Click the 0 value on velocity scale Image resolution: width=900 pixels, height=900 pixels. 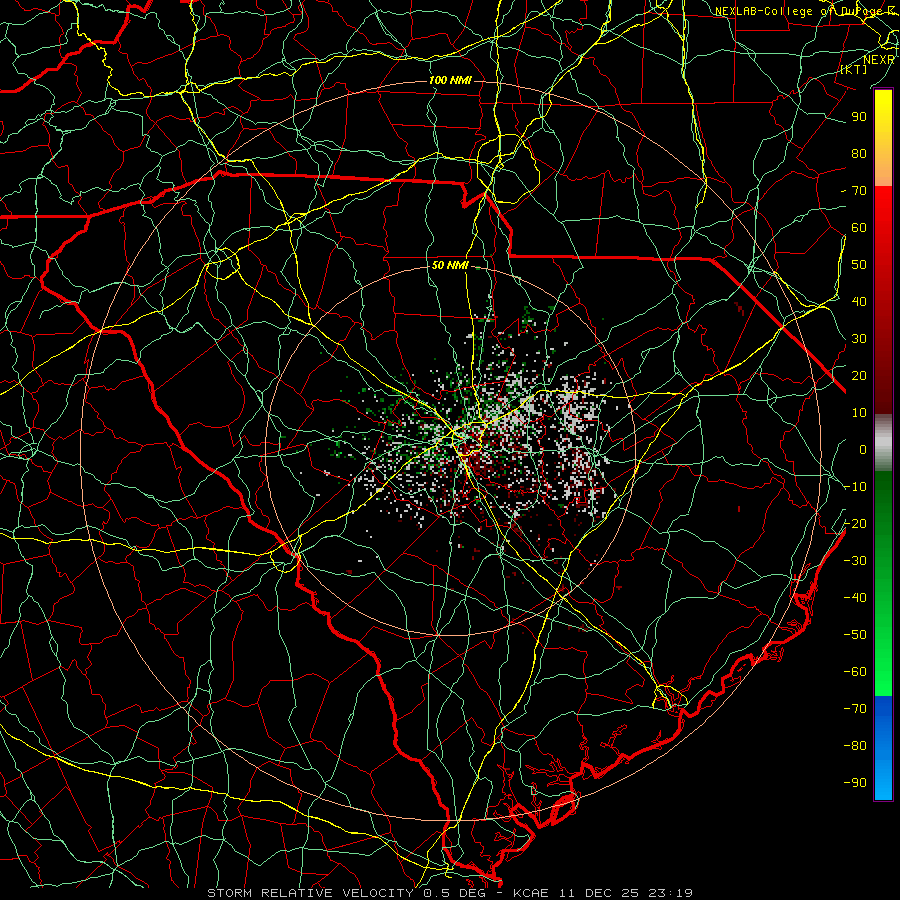click(863, 450)
